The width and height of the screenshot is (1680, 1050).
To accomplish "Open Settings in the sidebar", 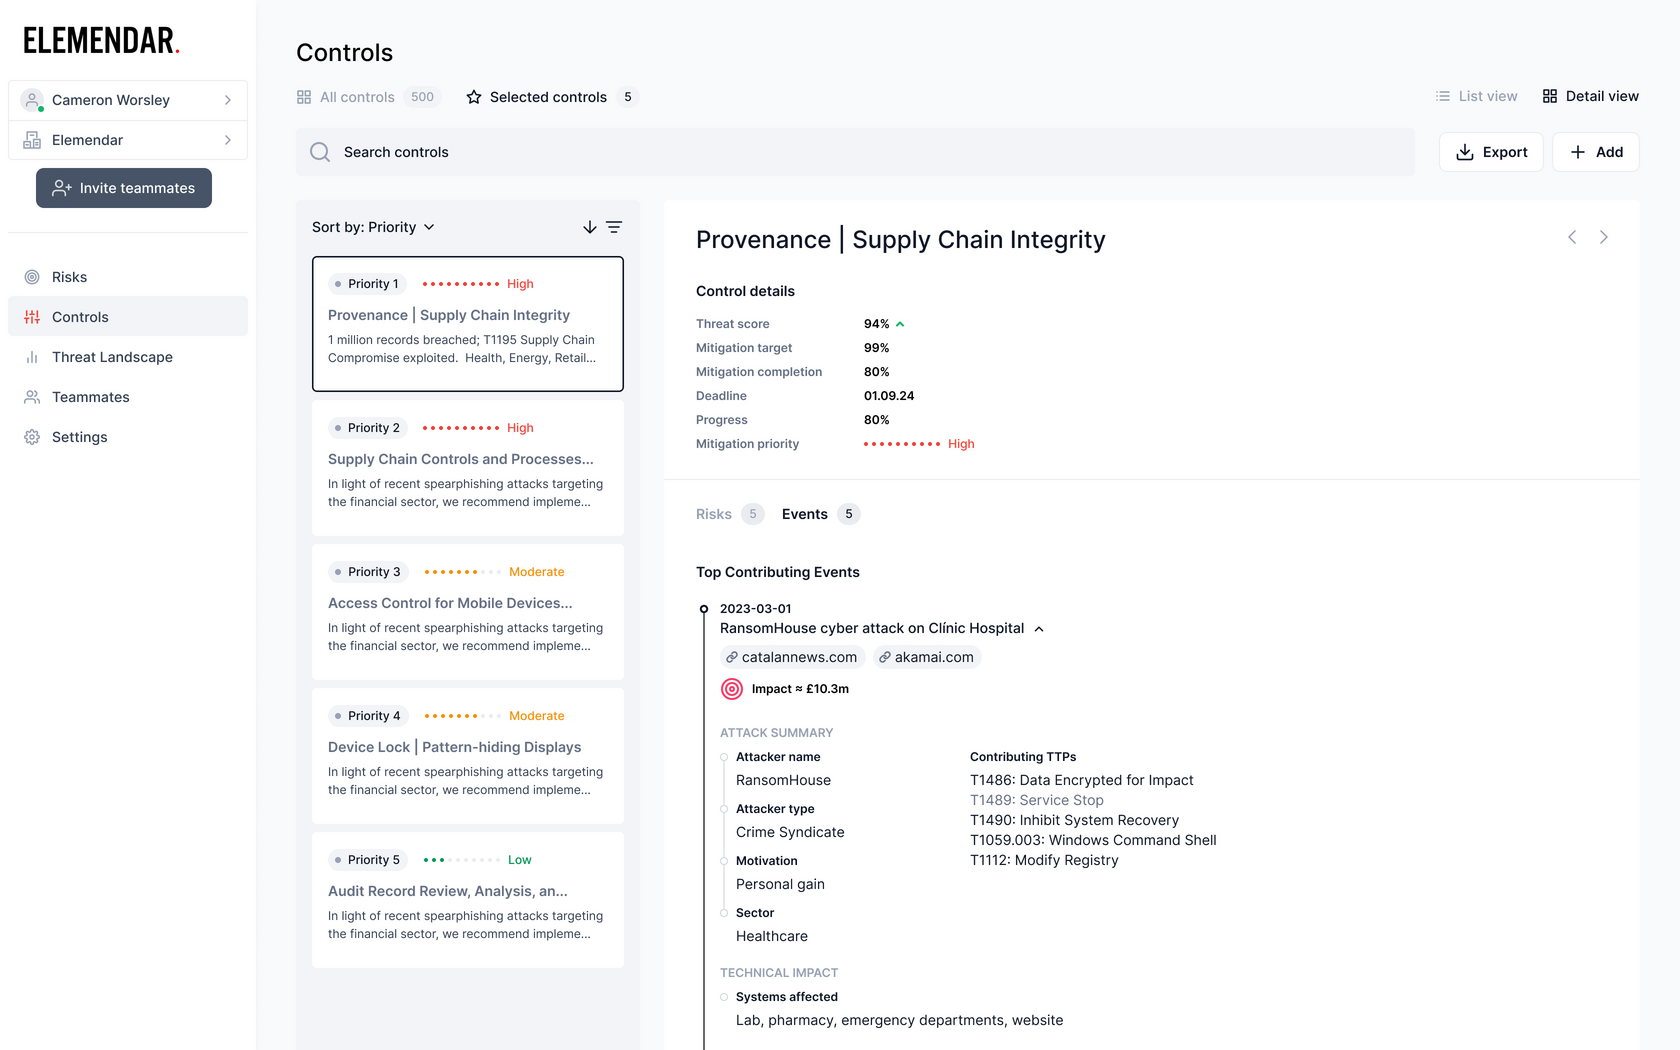I will [79, 437].
